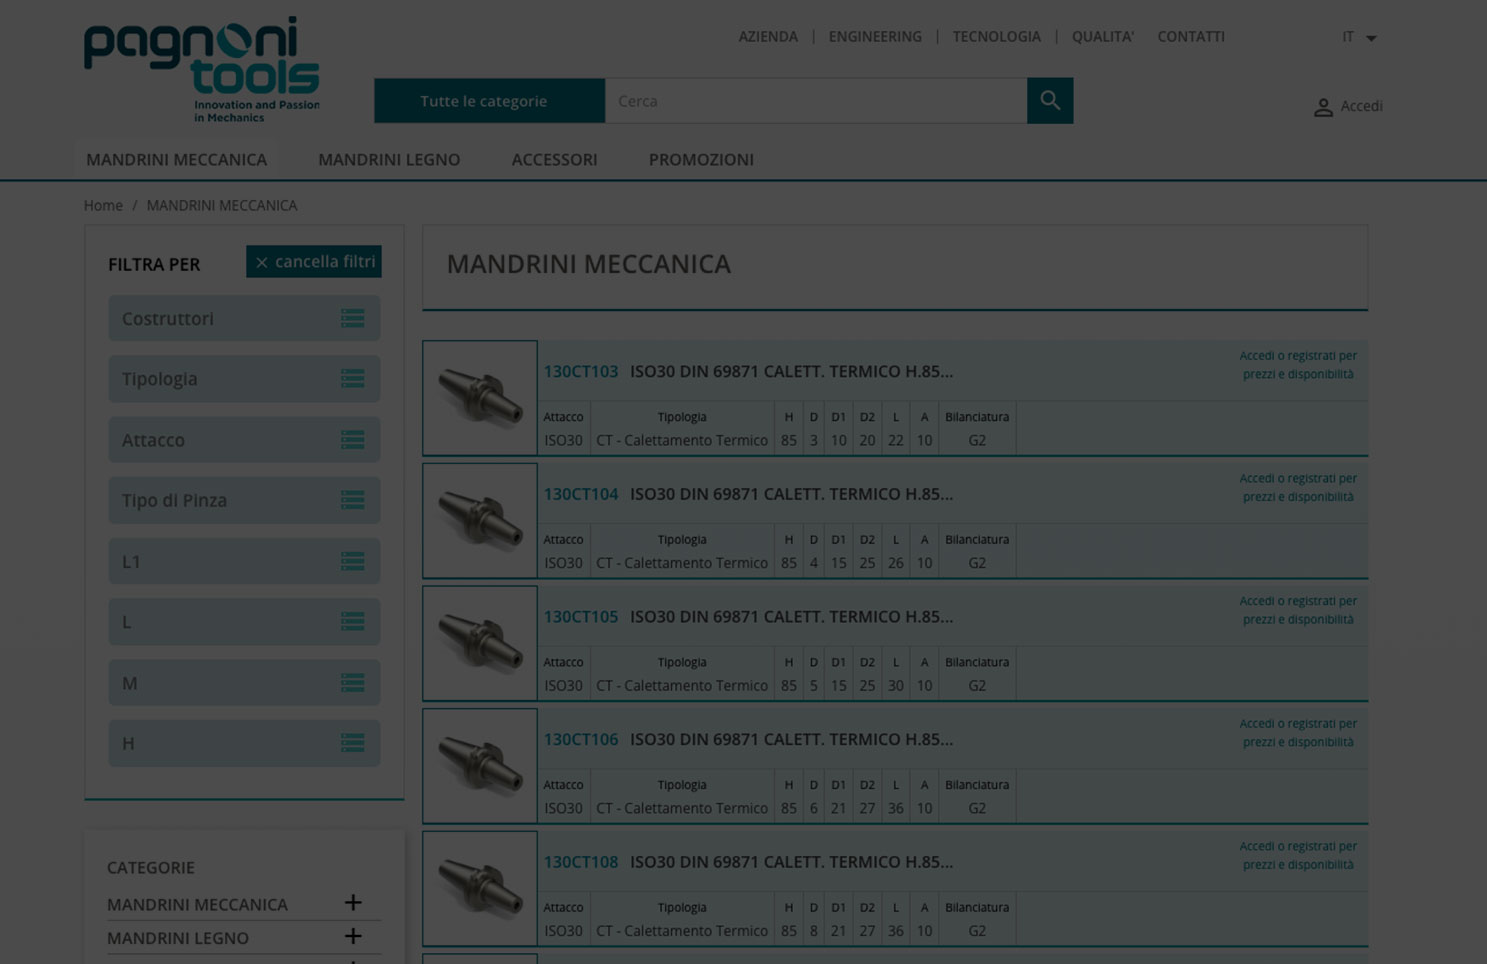Click the L1 filter list icon

[x=352, y=561]
